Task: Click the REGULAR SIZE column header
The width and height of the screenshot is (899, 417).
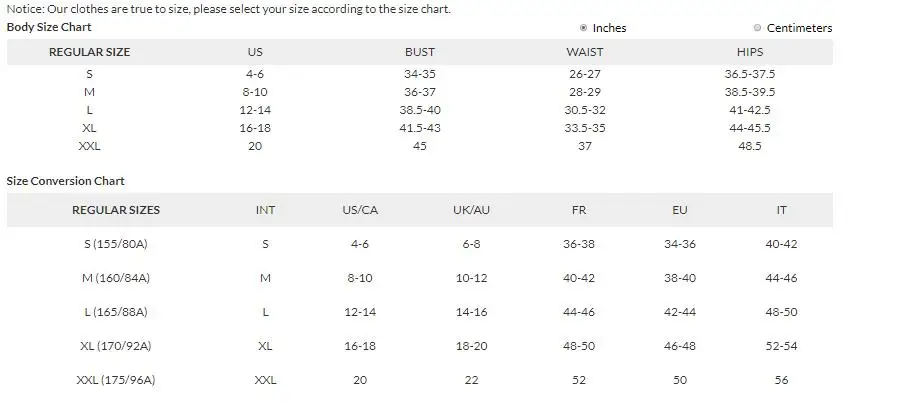Action: [x=89, y=52]
